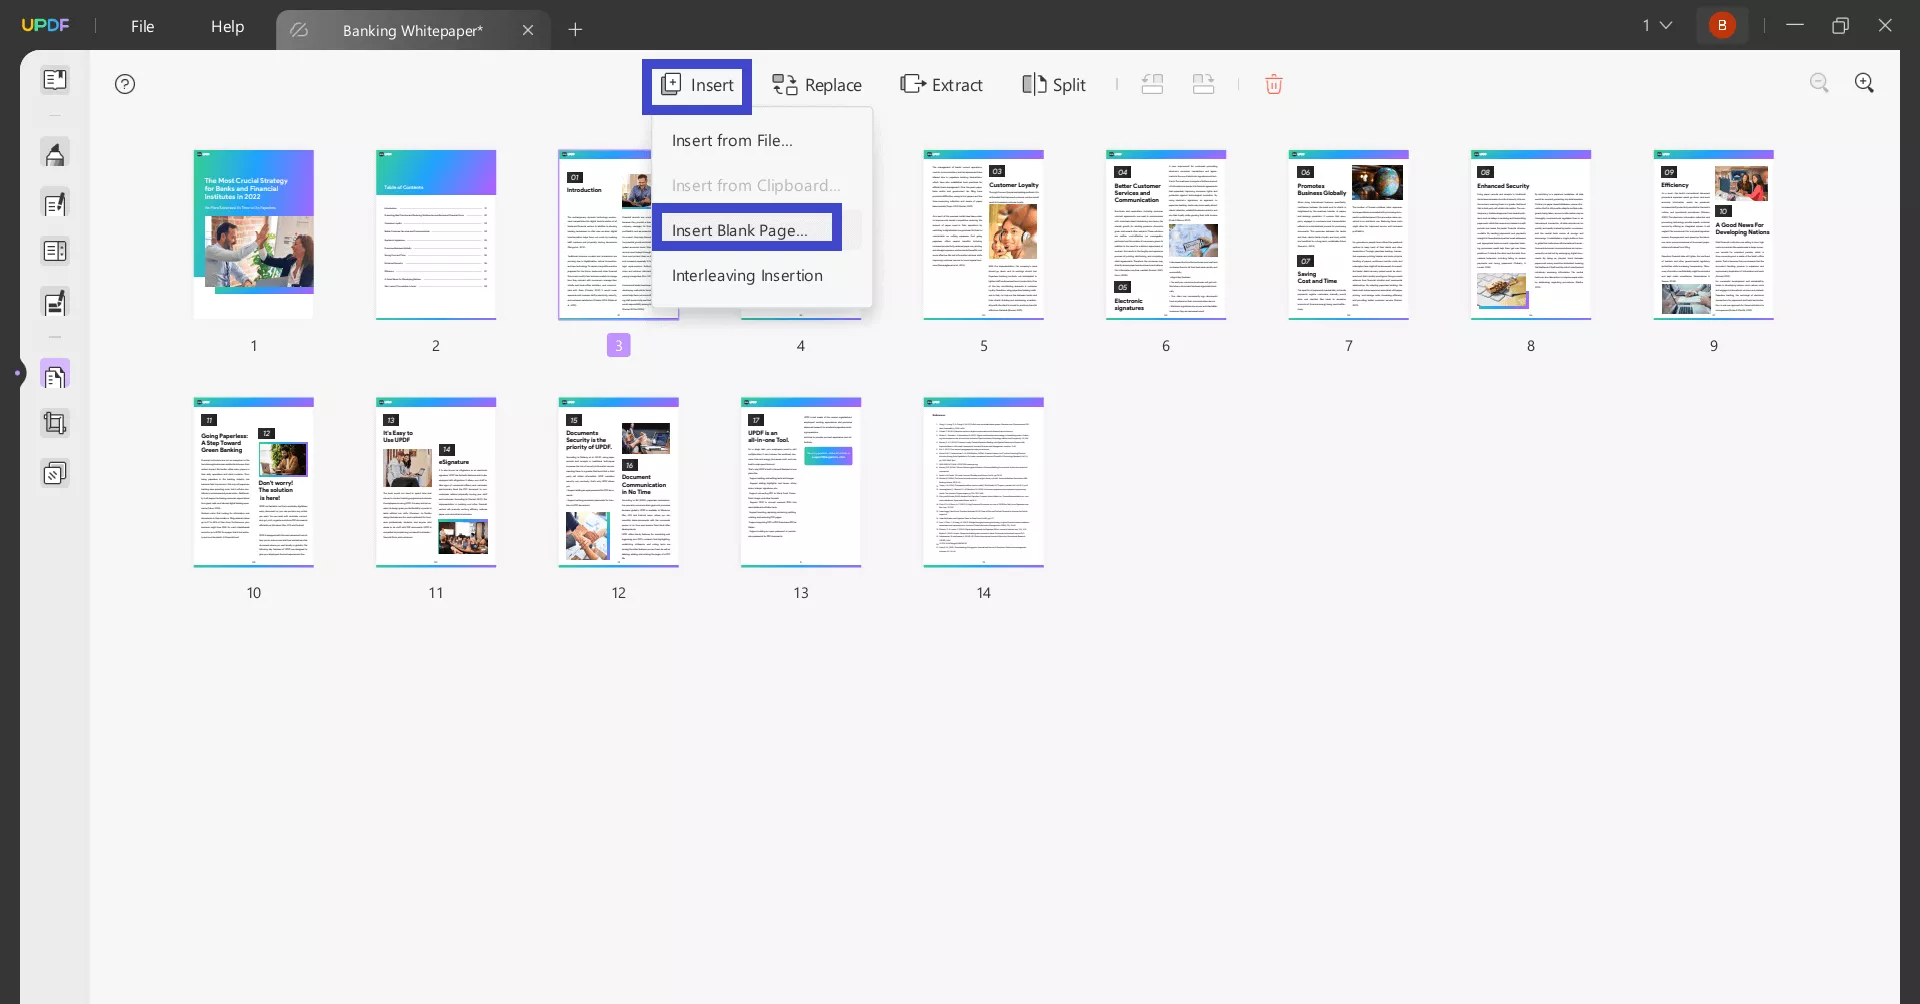
Task: Open the Help menu
Action: coord(227,27)
